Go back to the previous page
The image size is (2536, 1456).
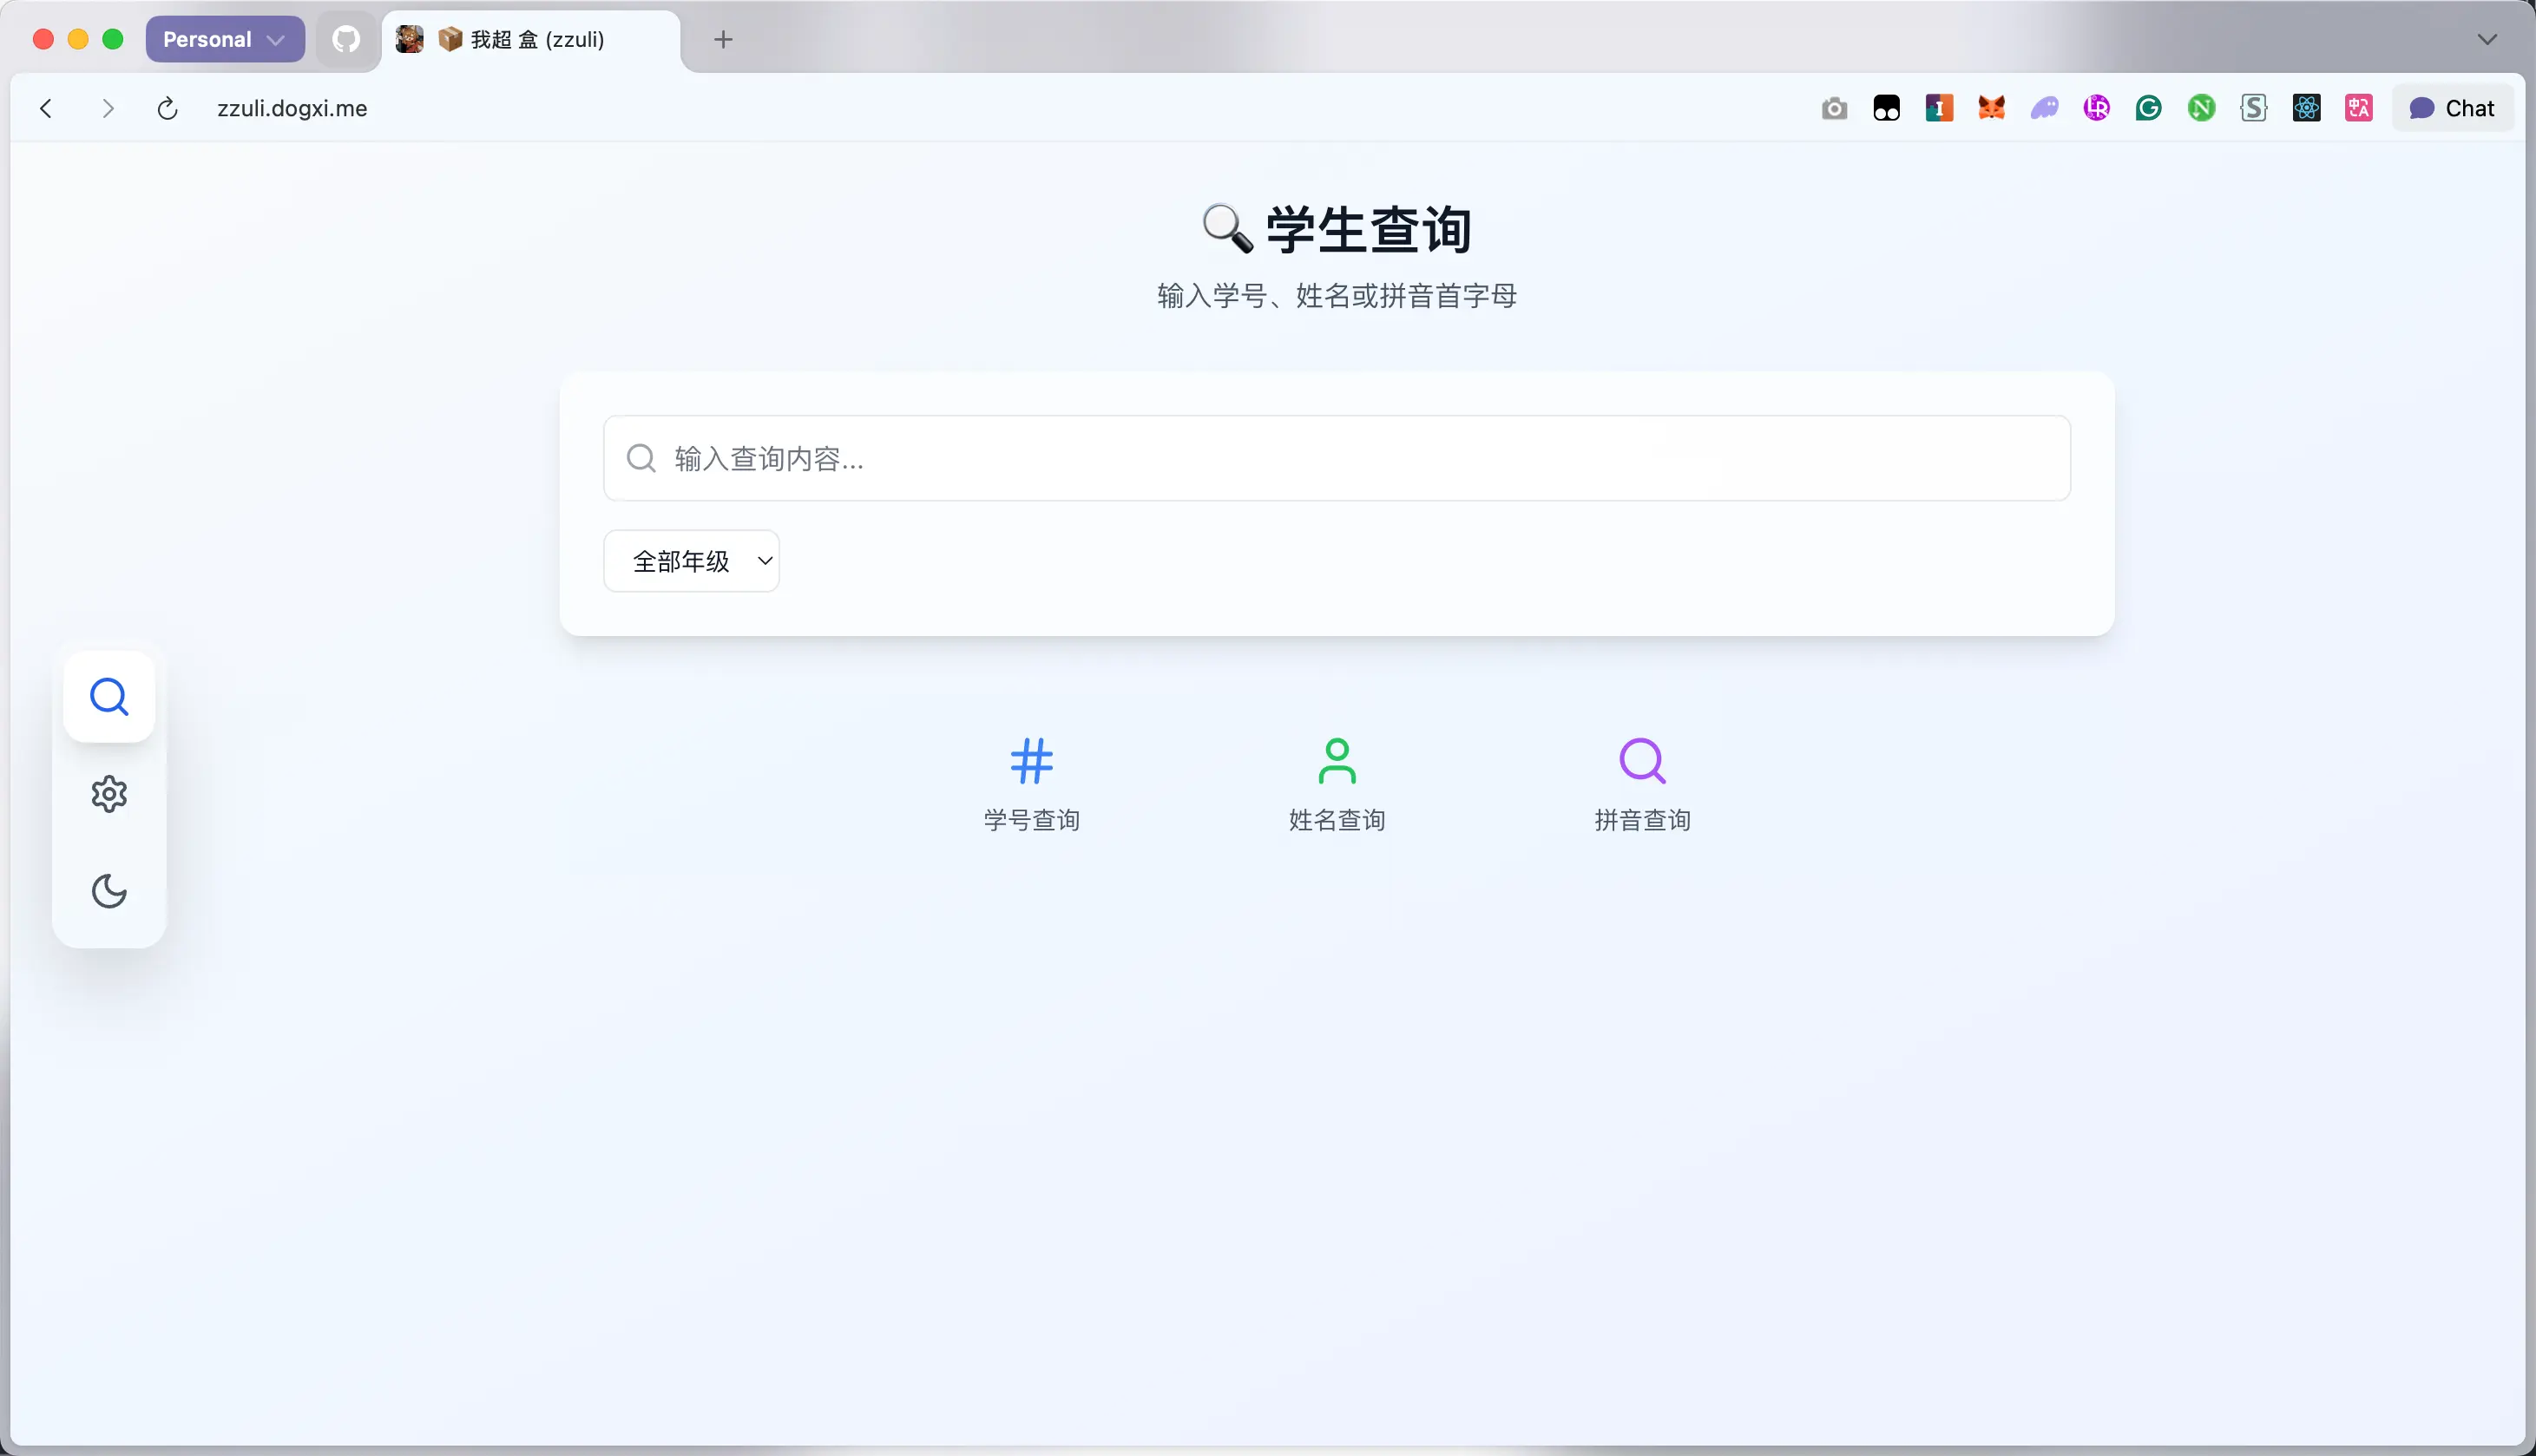pyautogui.click(x=46, y=108)
